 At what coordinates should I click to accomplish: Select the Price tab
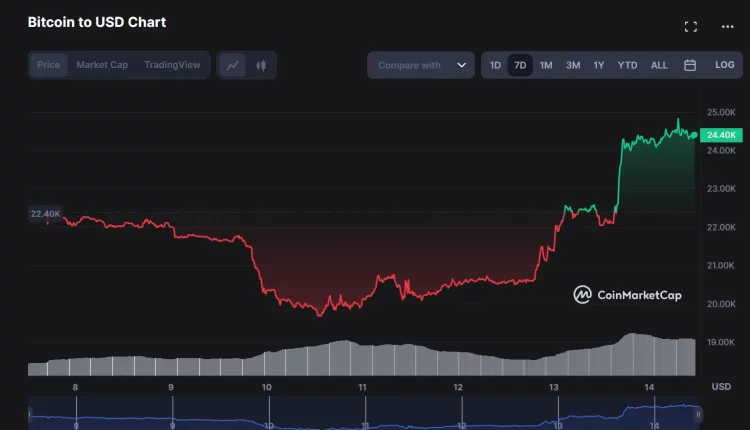tap(48, 65)
